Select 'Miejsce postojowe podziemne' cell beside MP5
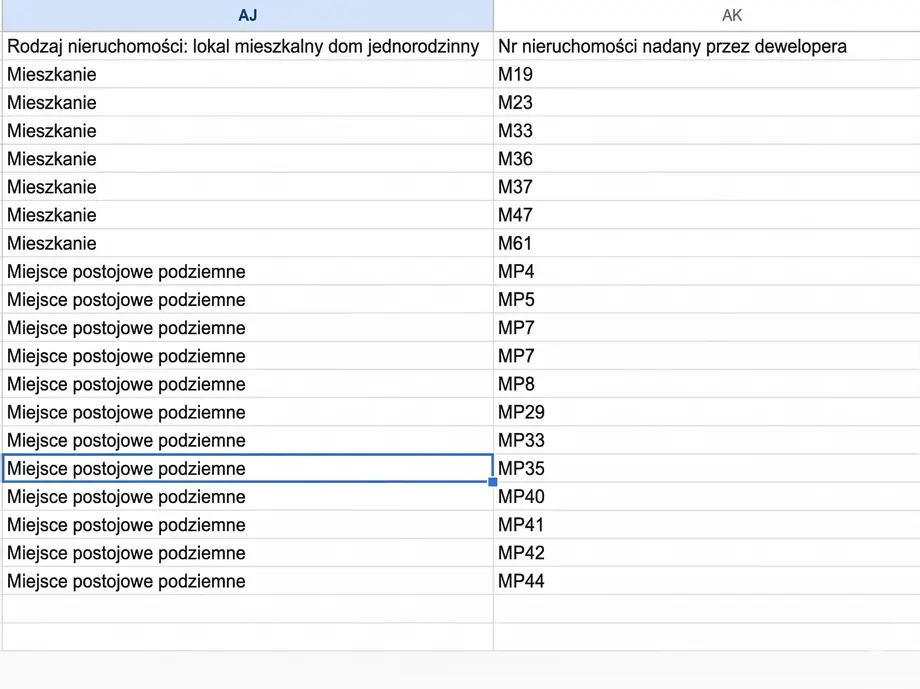The image size is (920, 689). tap(247, 300)
